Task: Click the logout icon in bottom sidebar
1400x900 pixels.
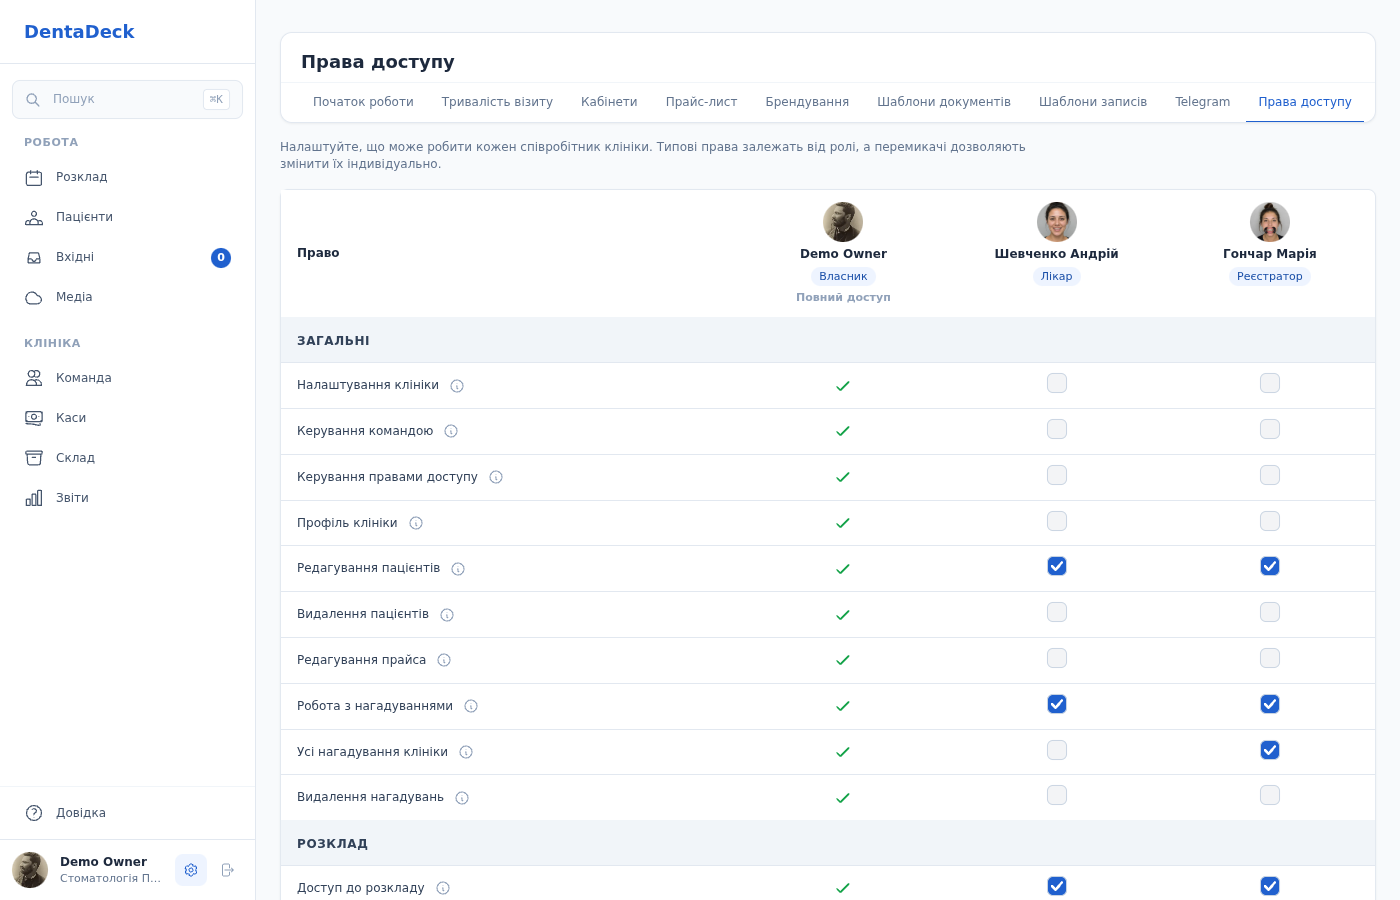Action: point(228,870)
